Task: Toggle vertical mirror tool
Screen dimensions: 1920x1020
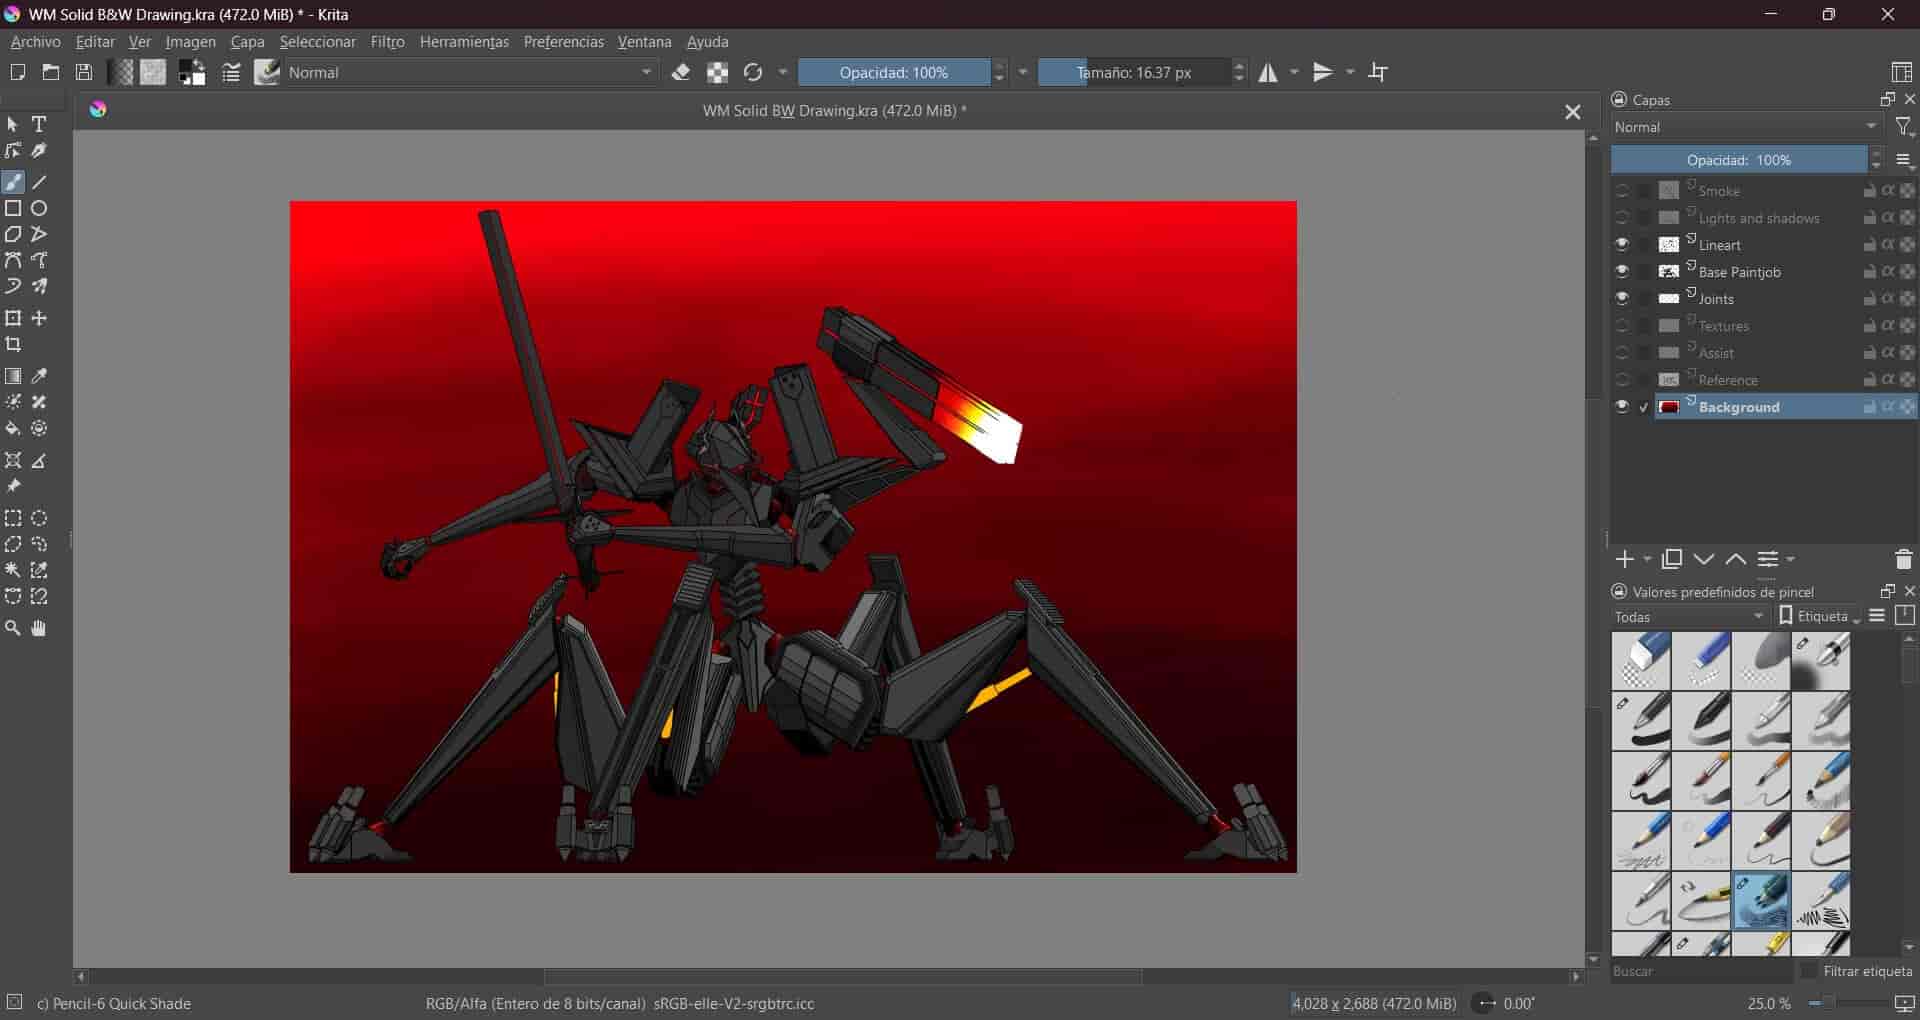Action: point(1323,72)
